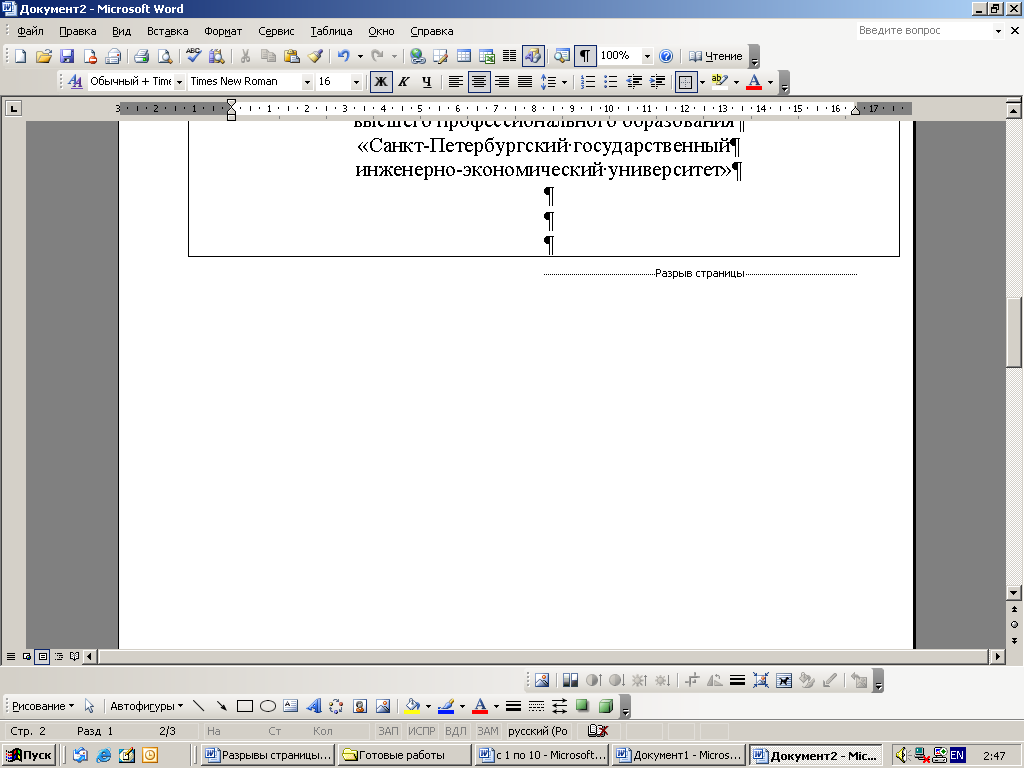
Task: Switch to Готовые работы folder in taskbar
Action: (404, 755)
